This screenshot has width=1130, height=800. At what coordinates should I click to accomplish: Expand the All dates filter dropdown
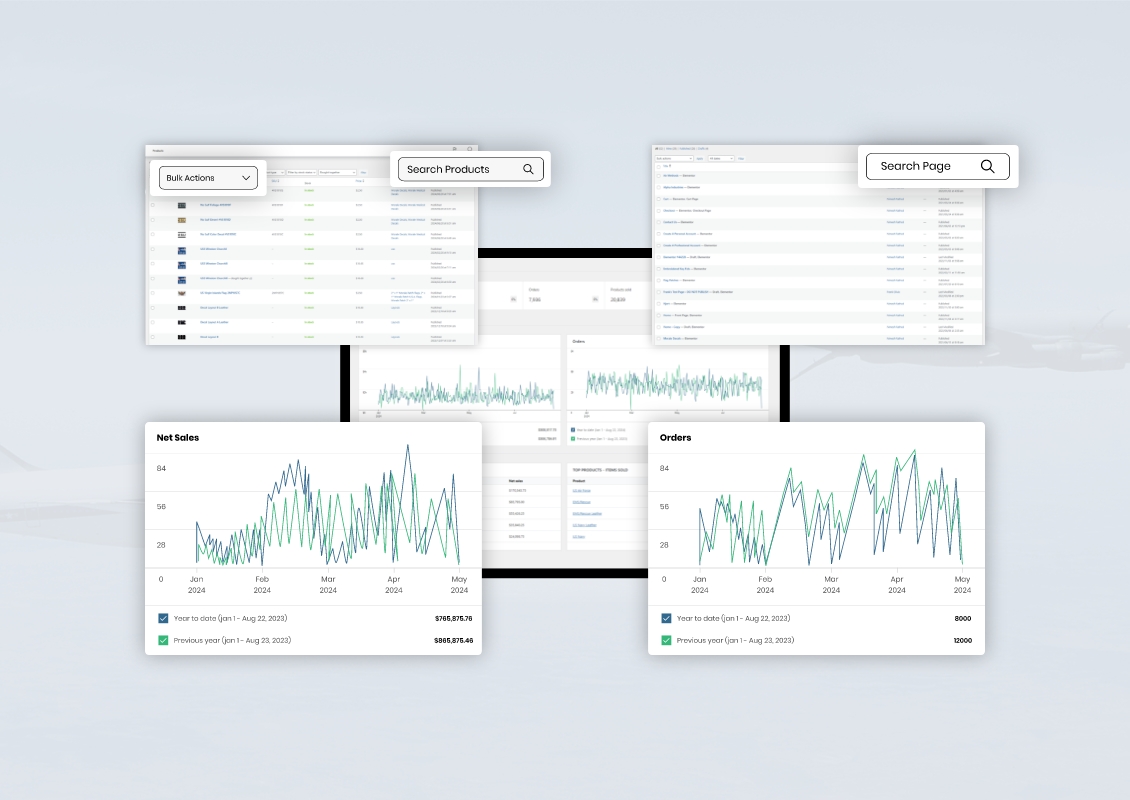[x=721, y=158]
